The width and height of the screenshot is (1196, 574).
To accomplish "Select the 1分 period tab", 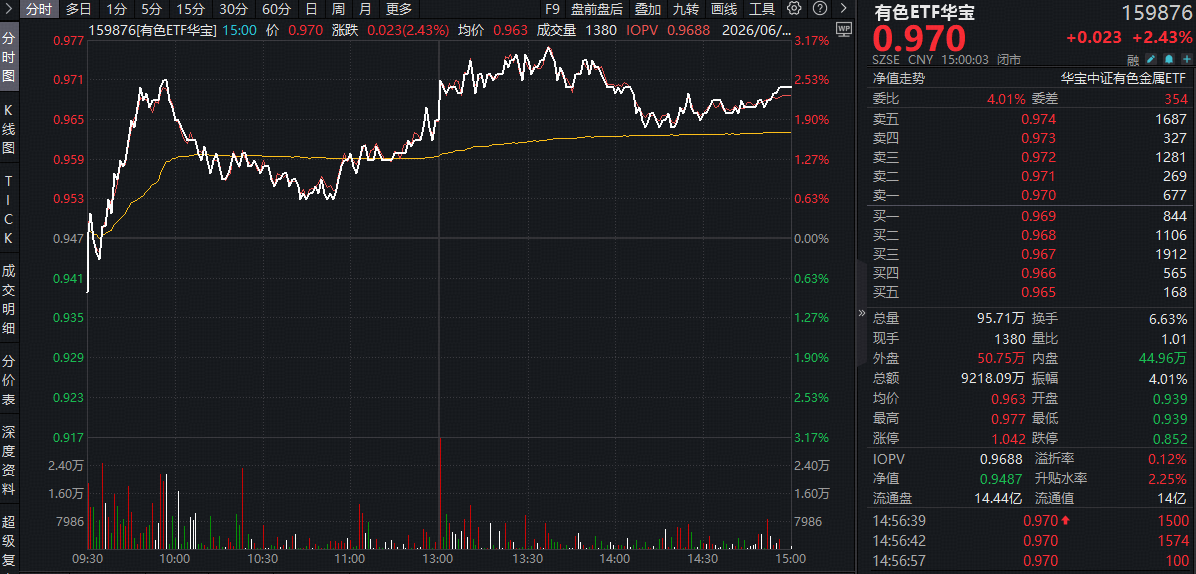I will [x=117, y=9].
